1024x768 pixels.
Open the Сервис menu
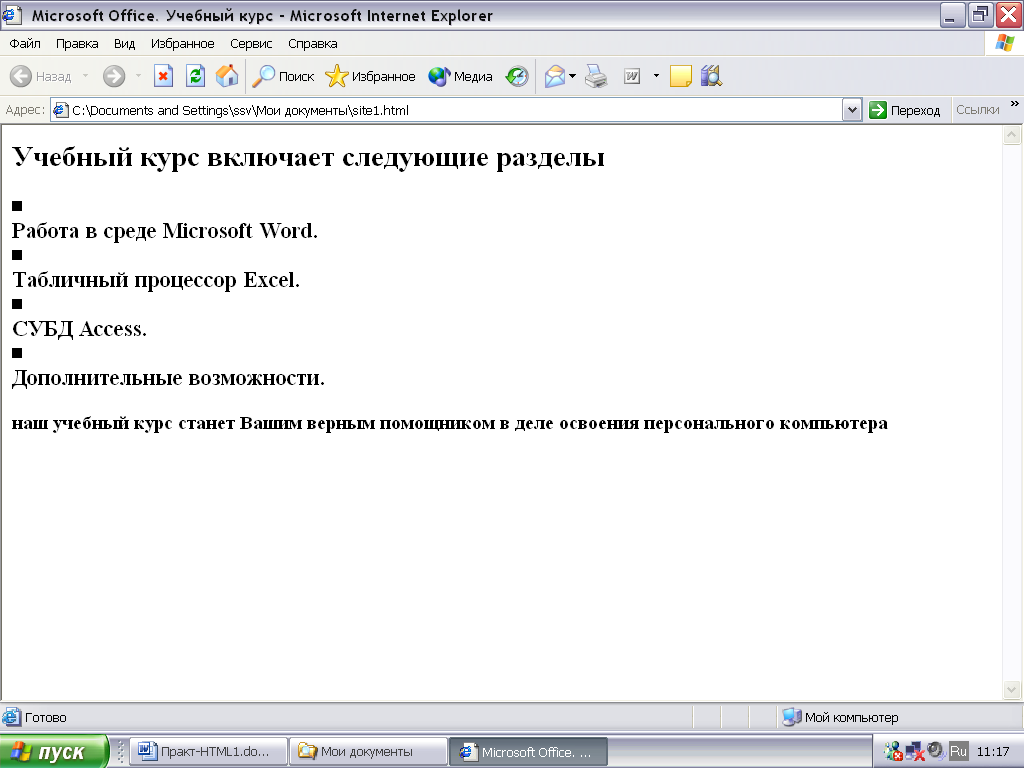coord(251,44)
